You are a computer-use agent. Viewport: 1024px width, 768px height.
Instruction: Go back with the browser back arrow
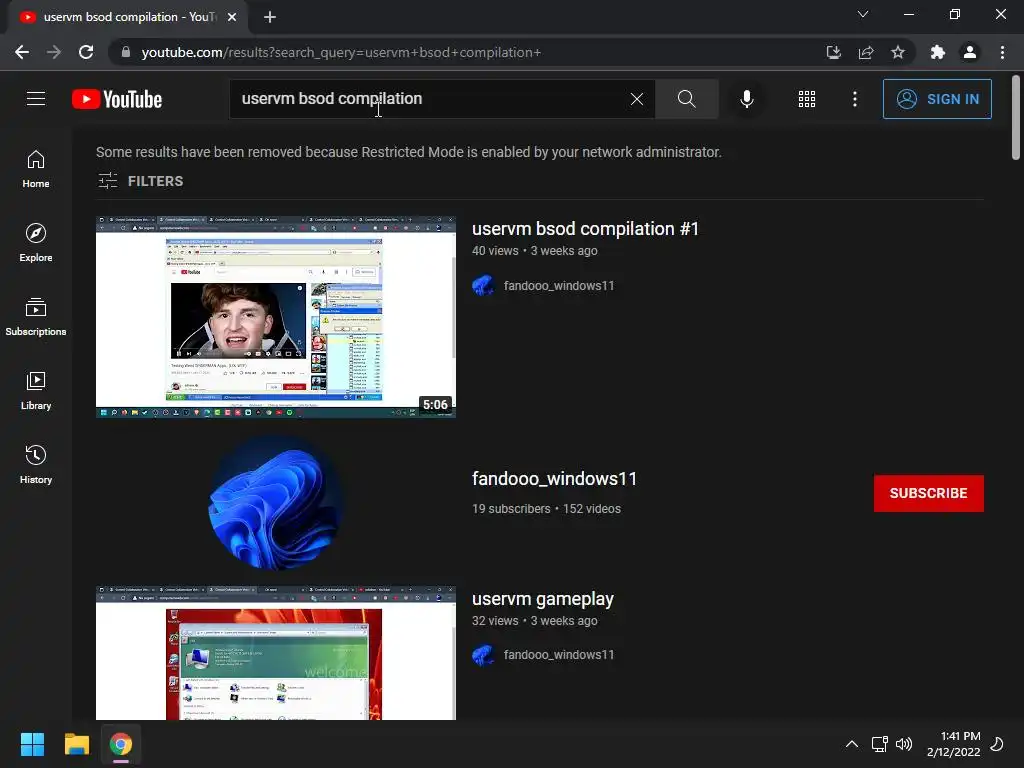pos(22,52)
